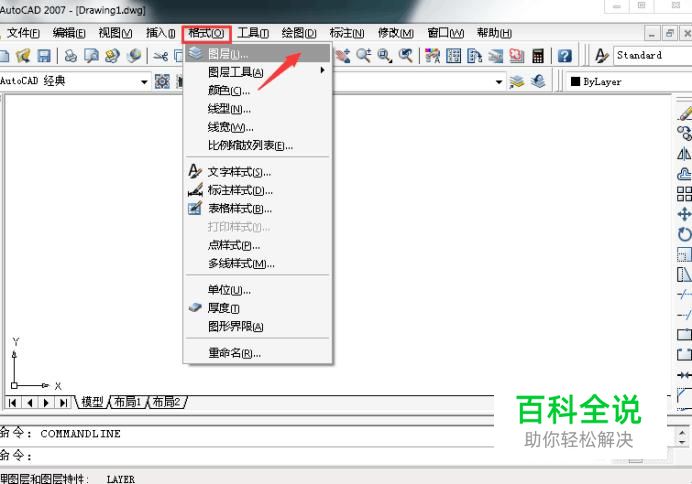Select the Zoom Window tool
This screenshot has width=692, height=484.
tap(385, 56)
